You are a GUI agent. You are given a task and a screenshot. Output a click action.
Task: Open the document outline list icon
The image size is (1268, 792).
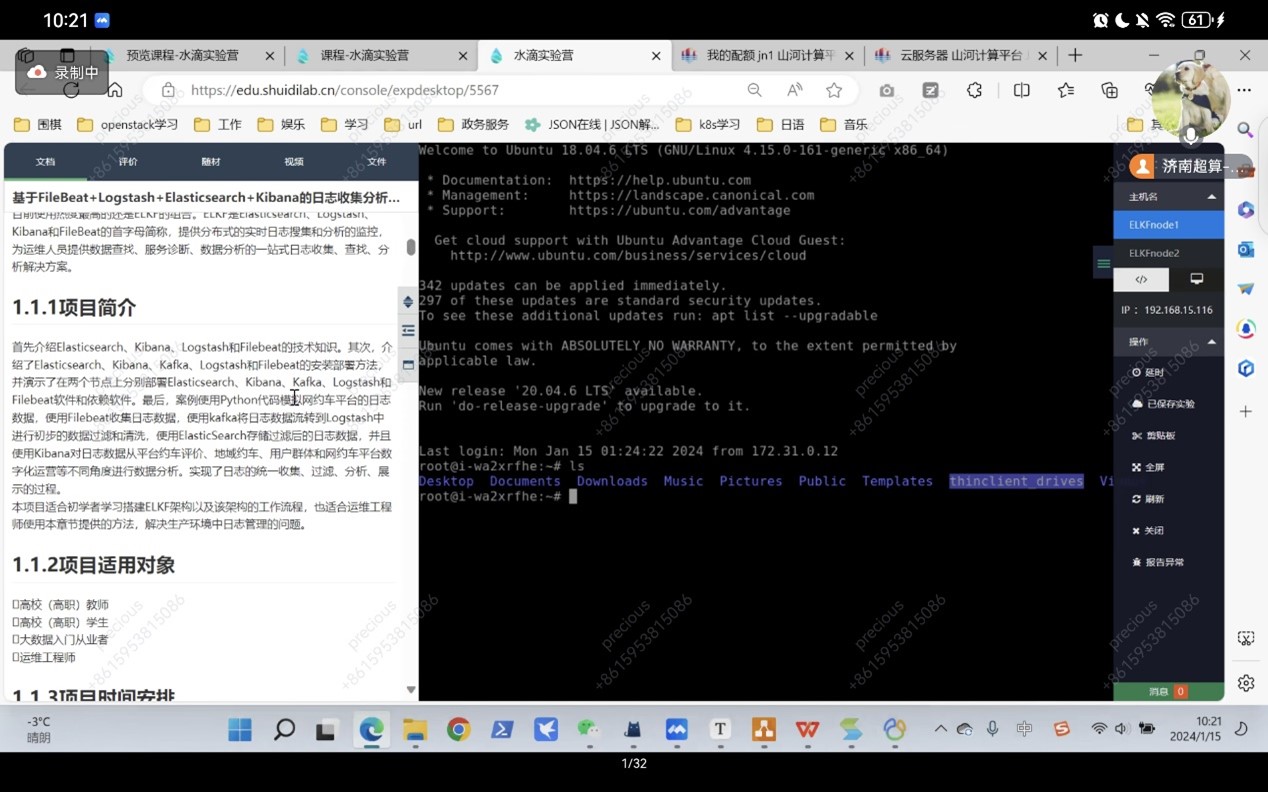coord(408,331)
